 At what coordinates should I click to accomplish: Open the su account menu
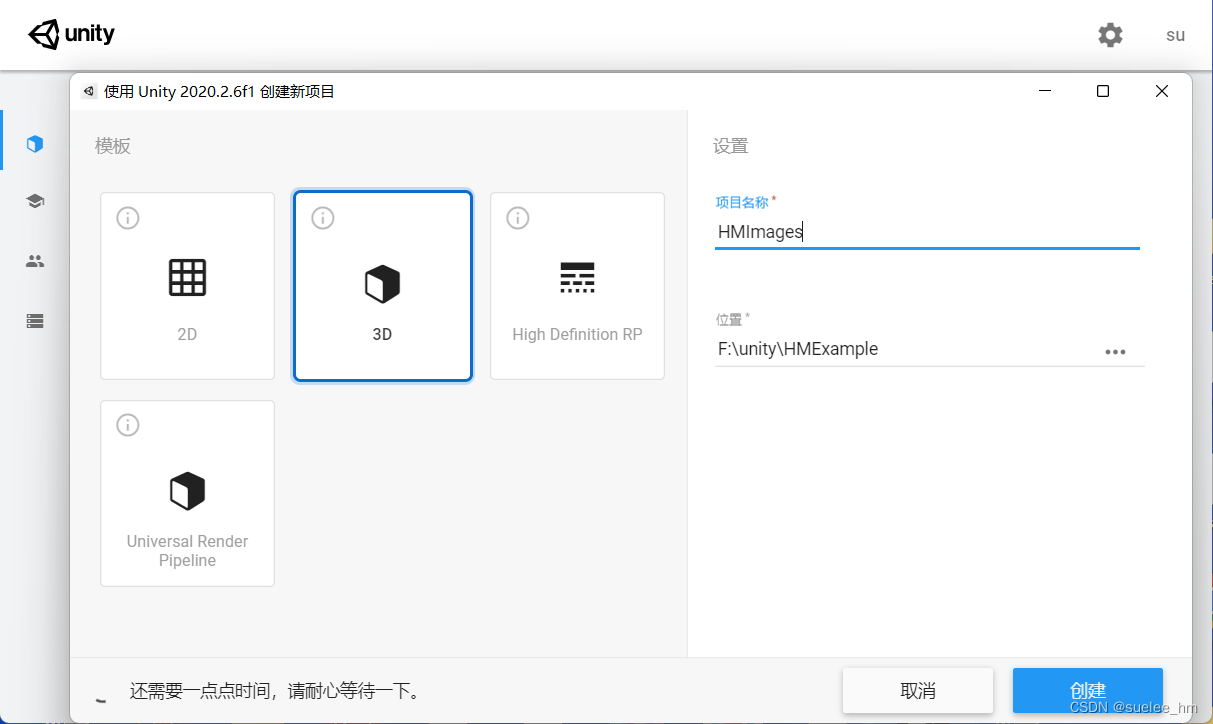pyautogui.click(x=1174, y=34)
